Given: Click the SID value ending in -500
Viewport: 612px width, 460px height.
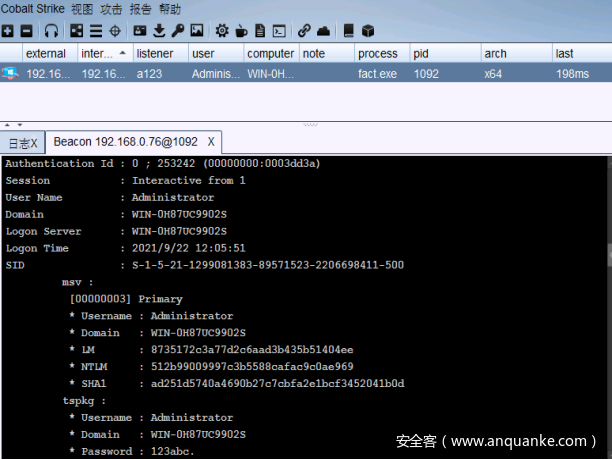Looking at the screenshot, I should (x=268, y=265).
